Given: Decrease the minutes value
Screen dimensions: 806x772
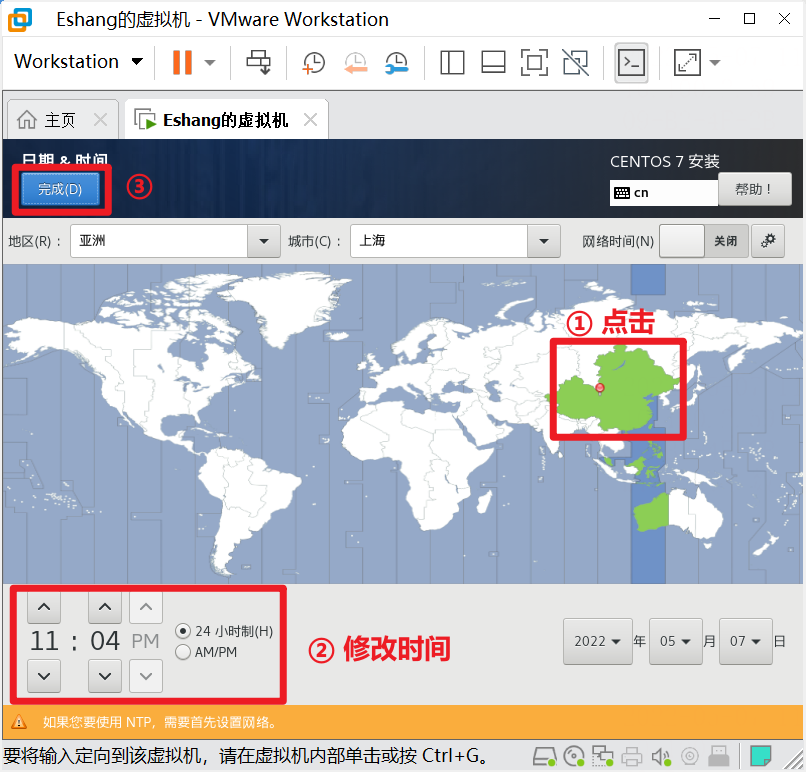Looking at the screenshot, I should [x=105, y=676].
